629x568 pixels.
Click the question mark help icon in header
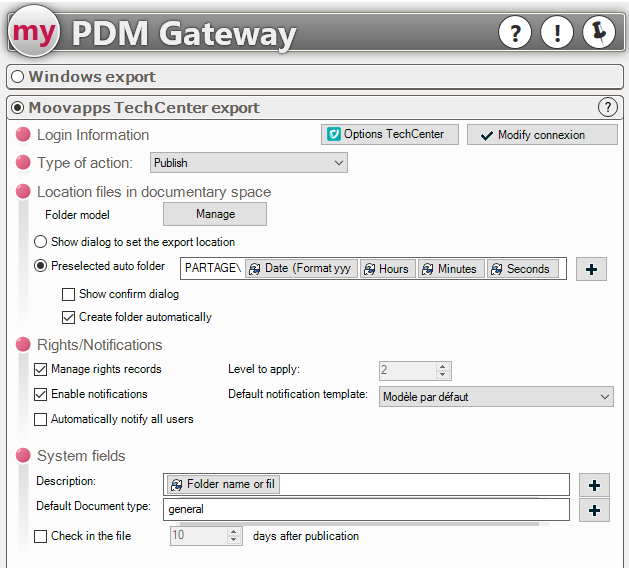click(x=515, y=33)
